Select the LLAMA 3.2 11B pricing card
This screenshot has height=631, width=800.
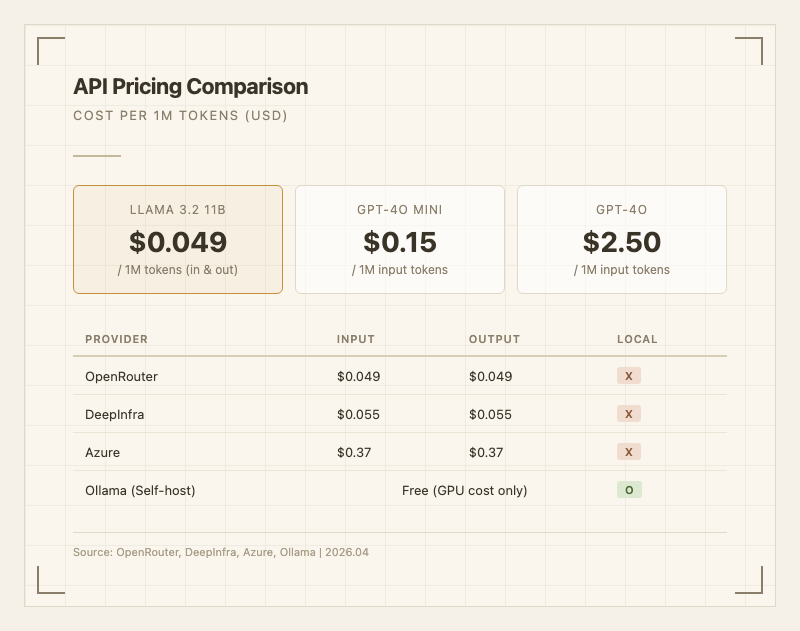pyautogui.click(x=178, y=240)
